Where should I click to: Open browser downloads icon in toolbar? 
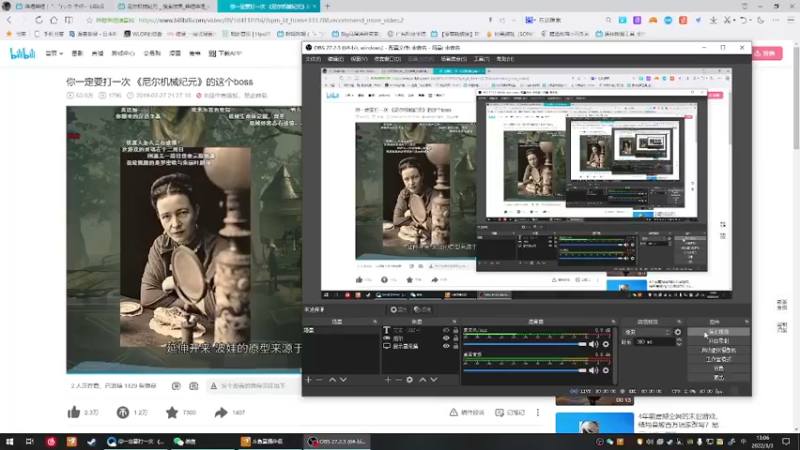point(713,20)
